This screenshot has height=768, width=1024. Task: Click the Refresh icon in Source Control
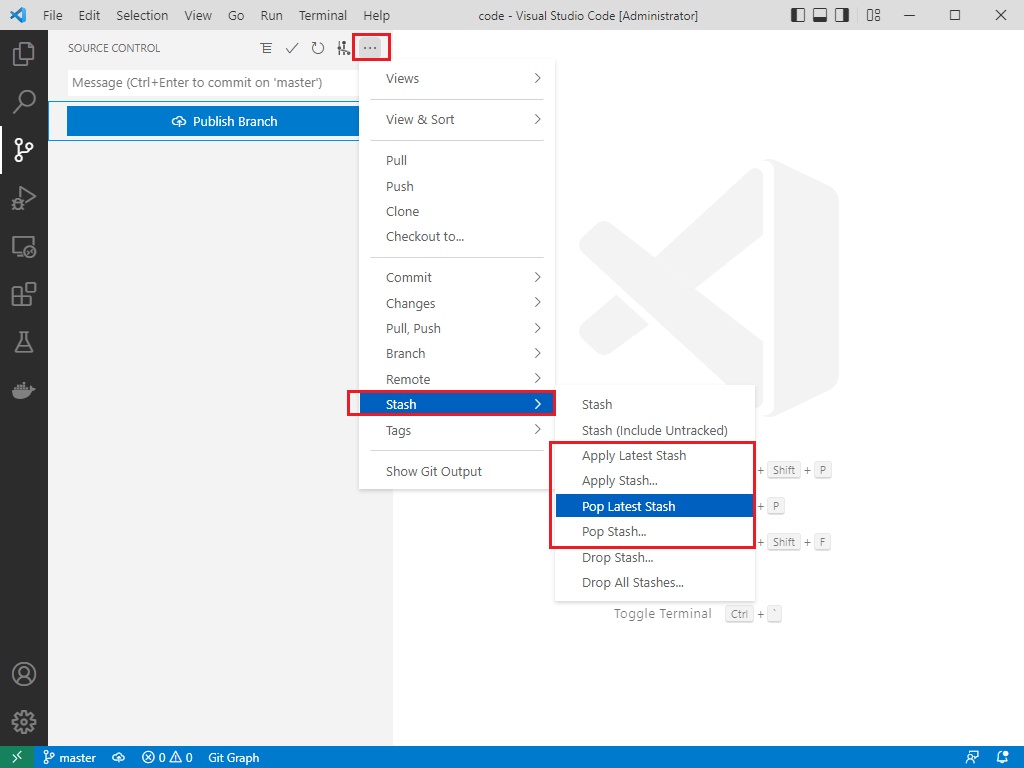(x=317, y=48)
